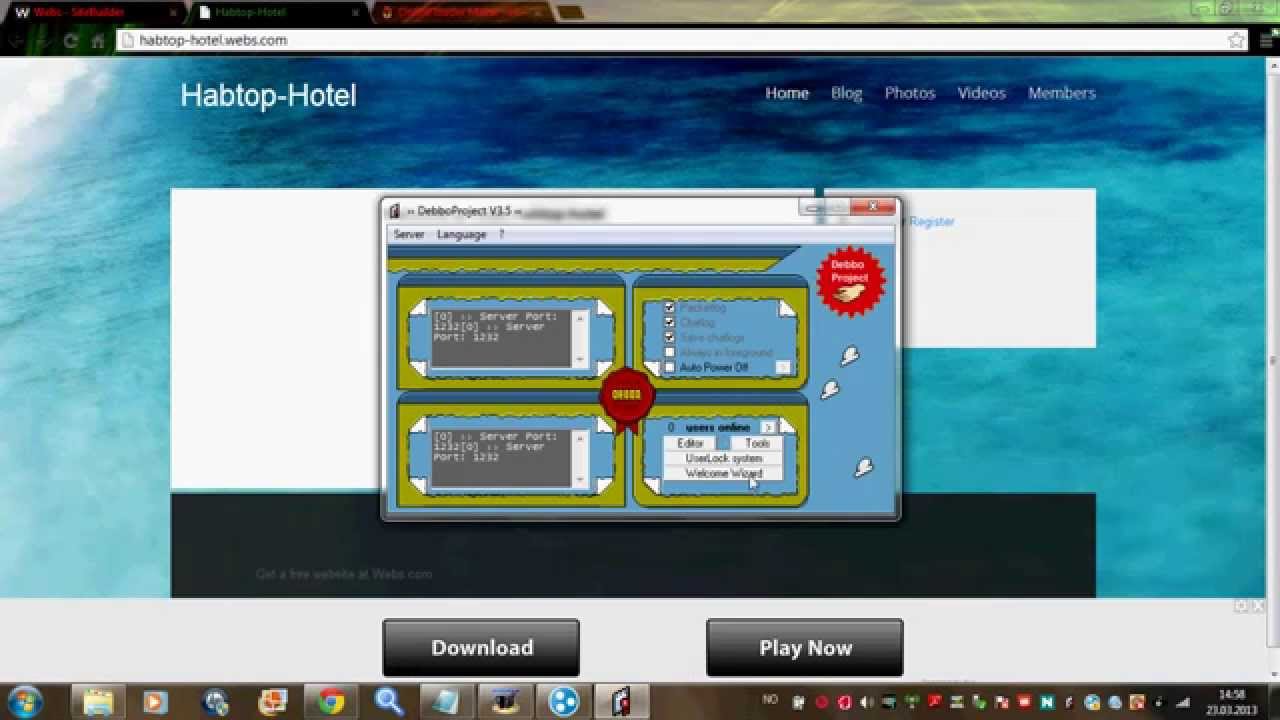This screenshot has width=1280, height=720.
Task: Click the blue circular taskbar icon
Action: point(564,702)
